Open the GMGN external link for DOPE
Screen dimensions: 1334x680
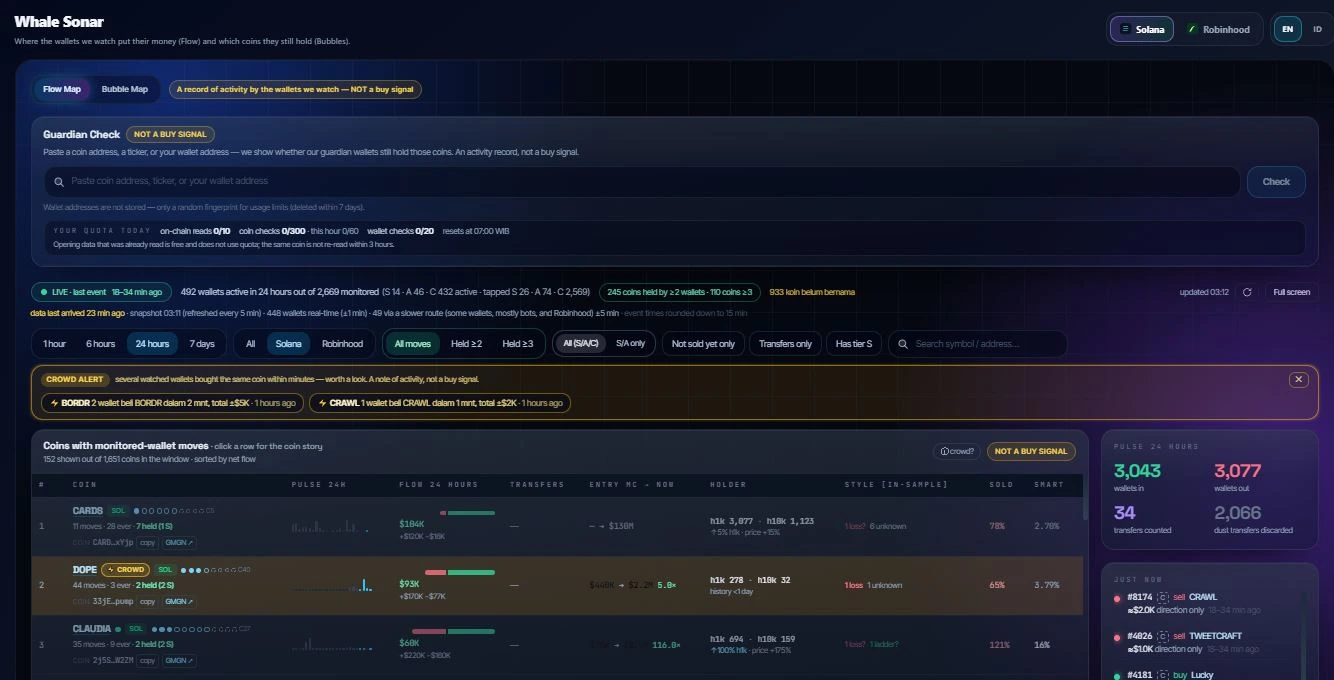179,601
